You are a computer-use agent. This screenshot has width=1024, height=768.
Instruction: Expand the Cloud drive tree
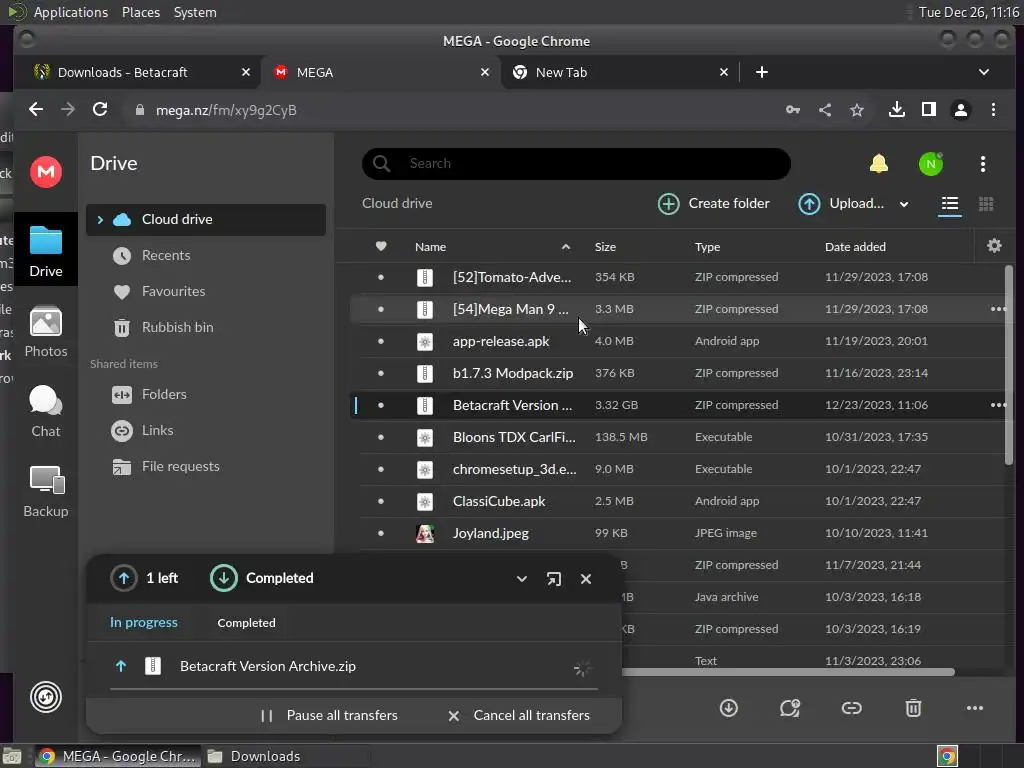coord(100,219)
